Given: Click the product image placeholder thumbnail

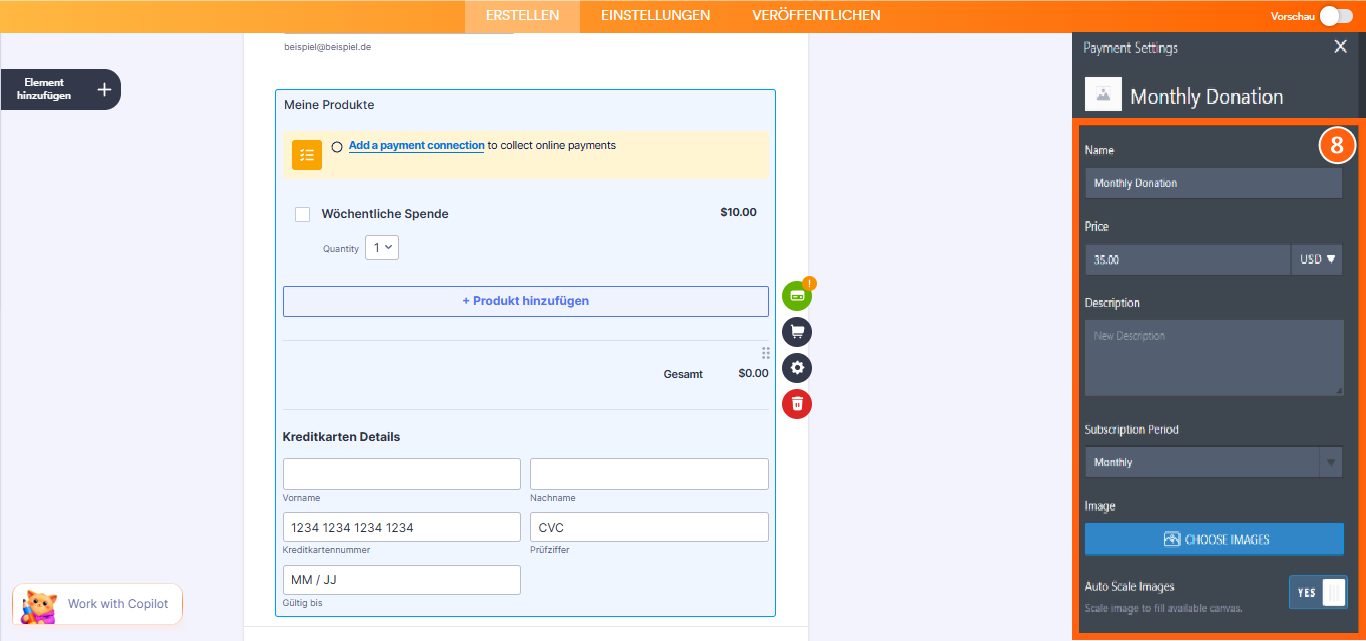Looking at the screenshot, I should point(1103,94).
